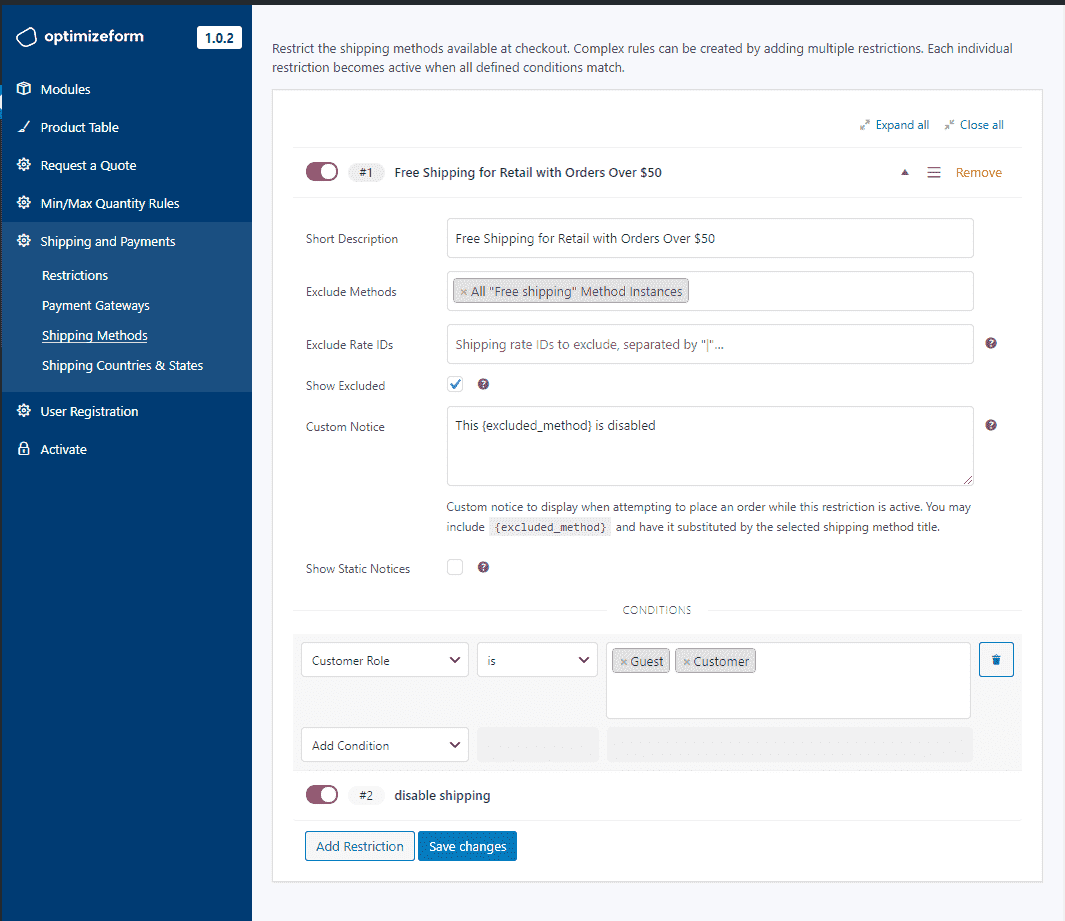The width and height of the screenshot is (1065, 921).
Task: Go to Shipping Methods submenu
Action: [94, 335]
